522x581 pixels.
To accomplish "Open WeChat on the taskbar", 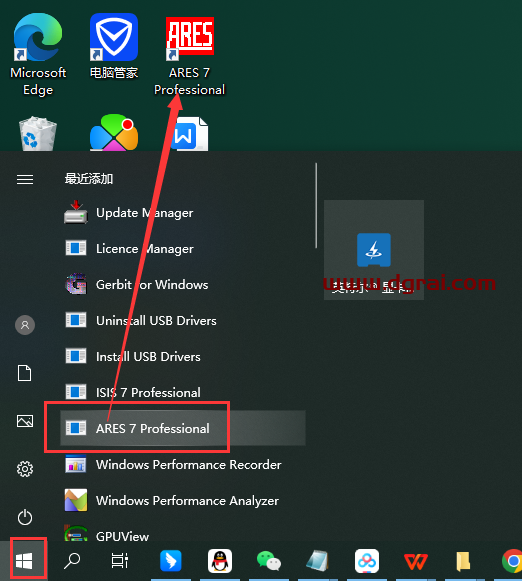I will coord(269,561).
